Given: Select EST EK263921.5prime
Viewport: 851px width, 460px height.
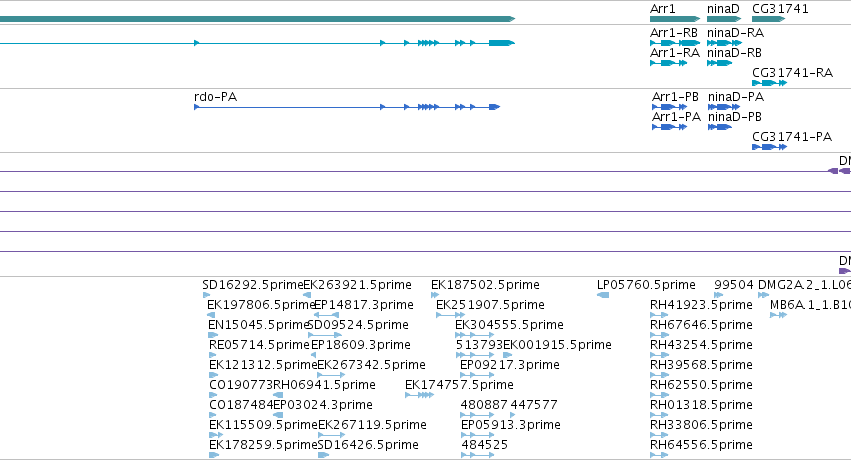Looking at the screenshot, I should (357, 285).
